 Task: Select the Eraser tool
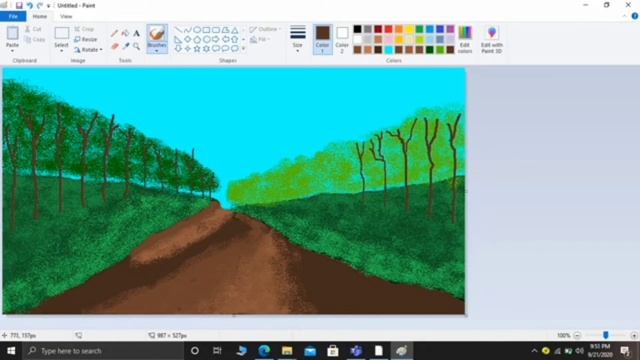point(115,47)
